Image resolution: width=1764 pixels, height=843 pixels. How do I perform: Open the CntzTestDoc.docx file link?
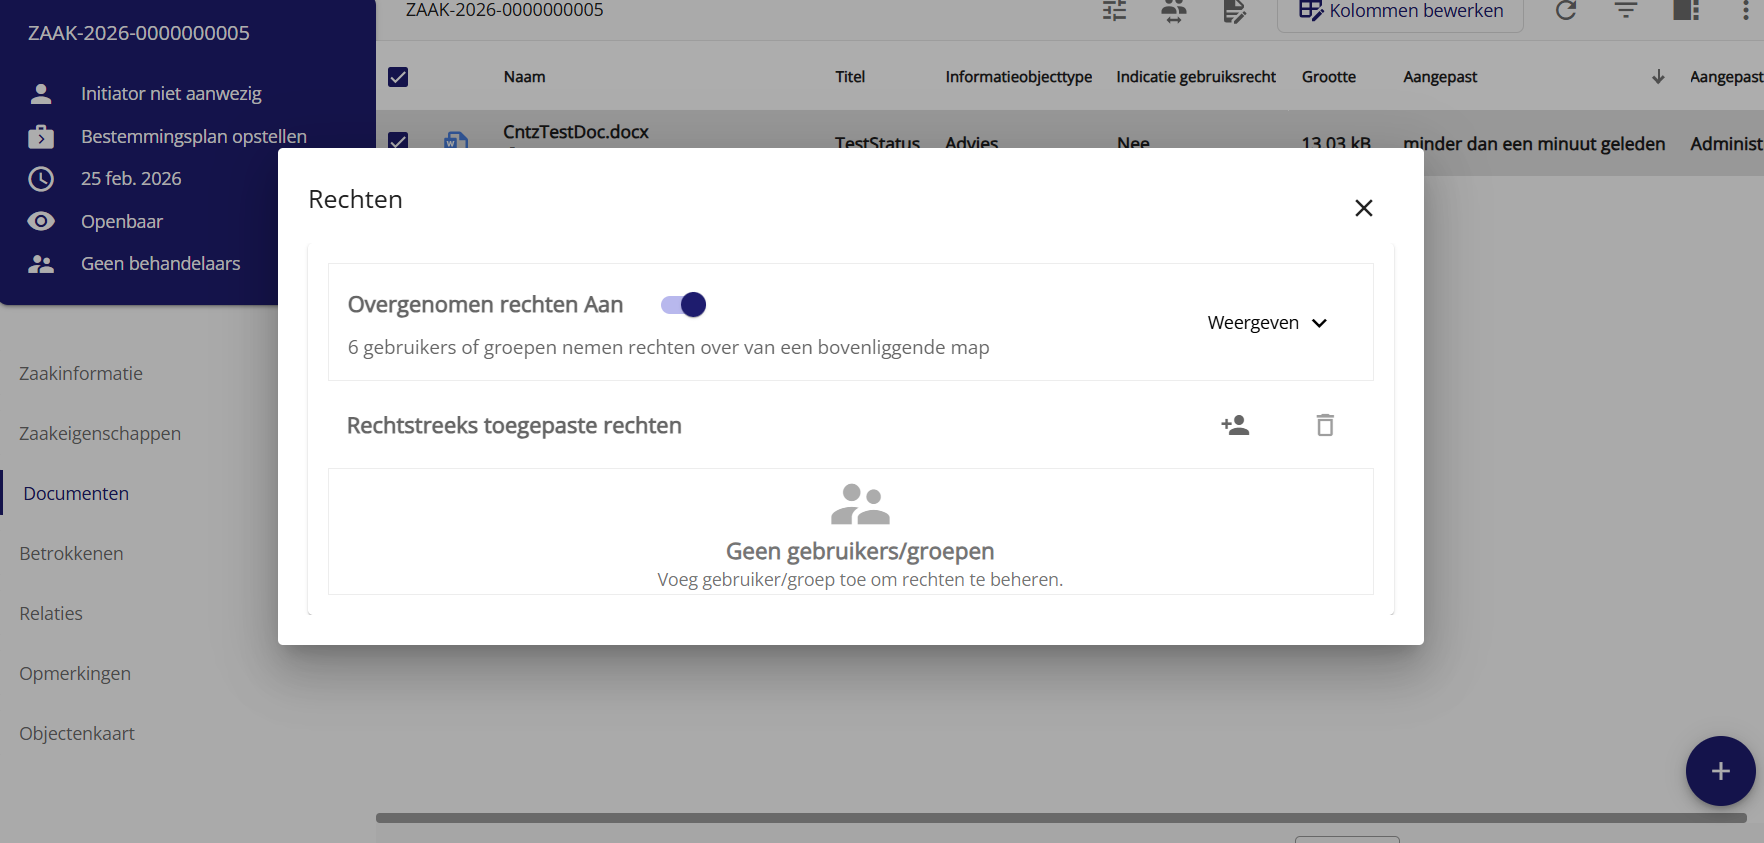point(576,132)
